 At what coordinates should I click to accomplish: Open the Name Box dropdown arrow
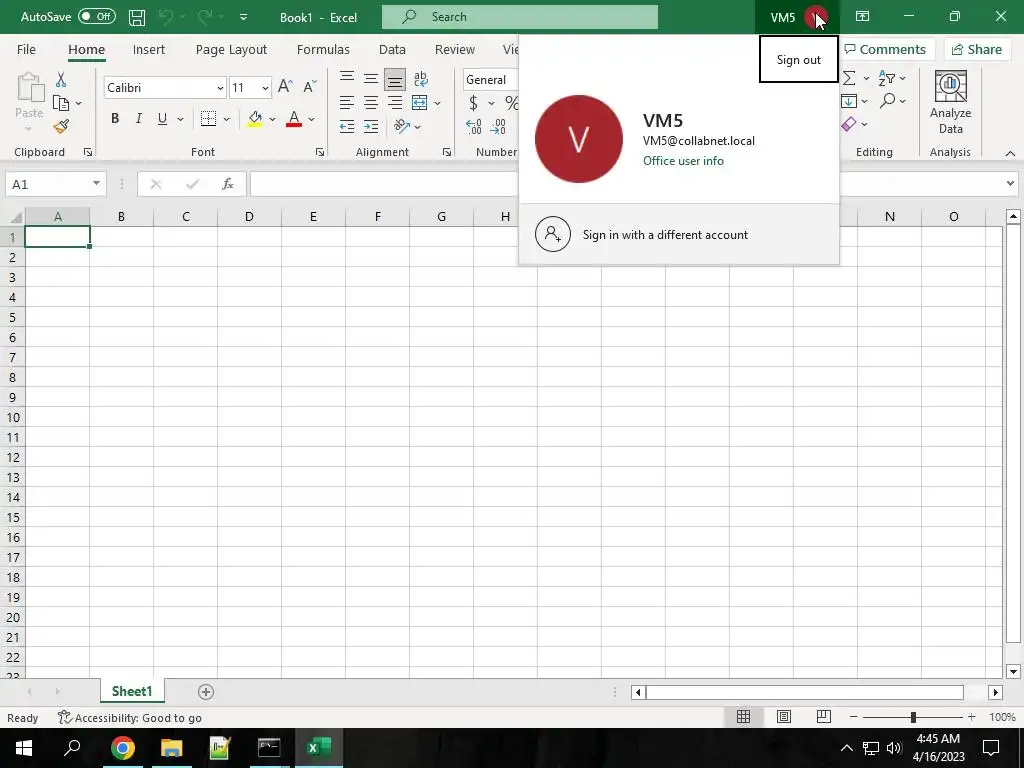96,184
